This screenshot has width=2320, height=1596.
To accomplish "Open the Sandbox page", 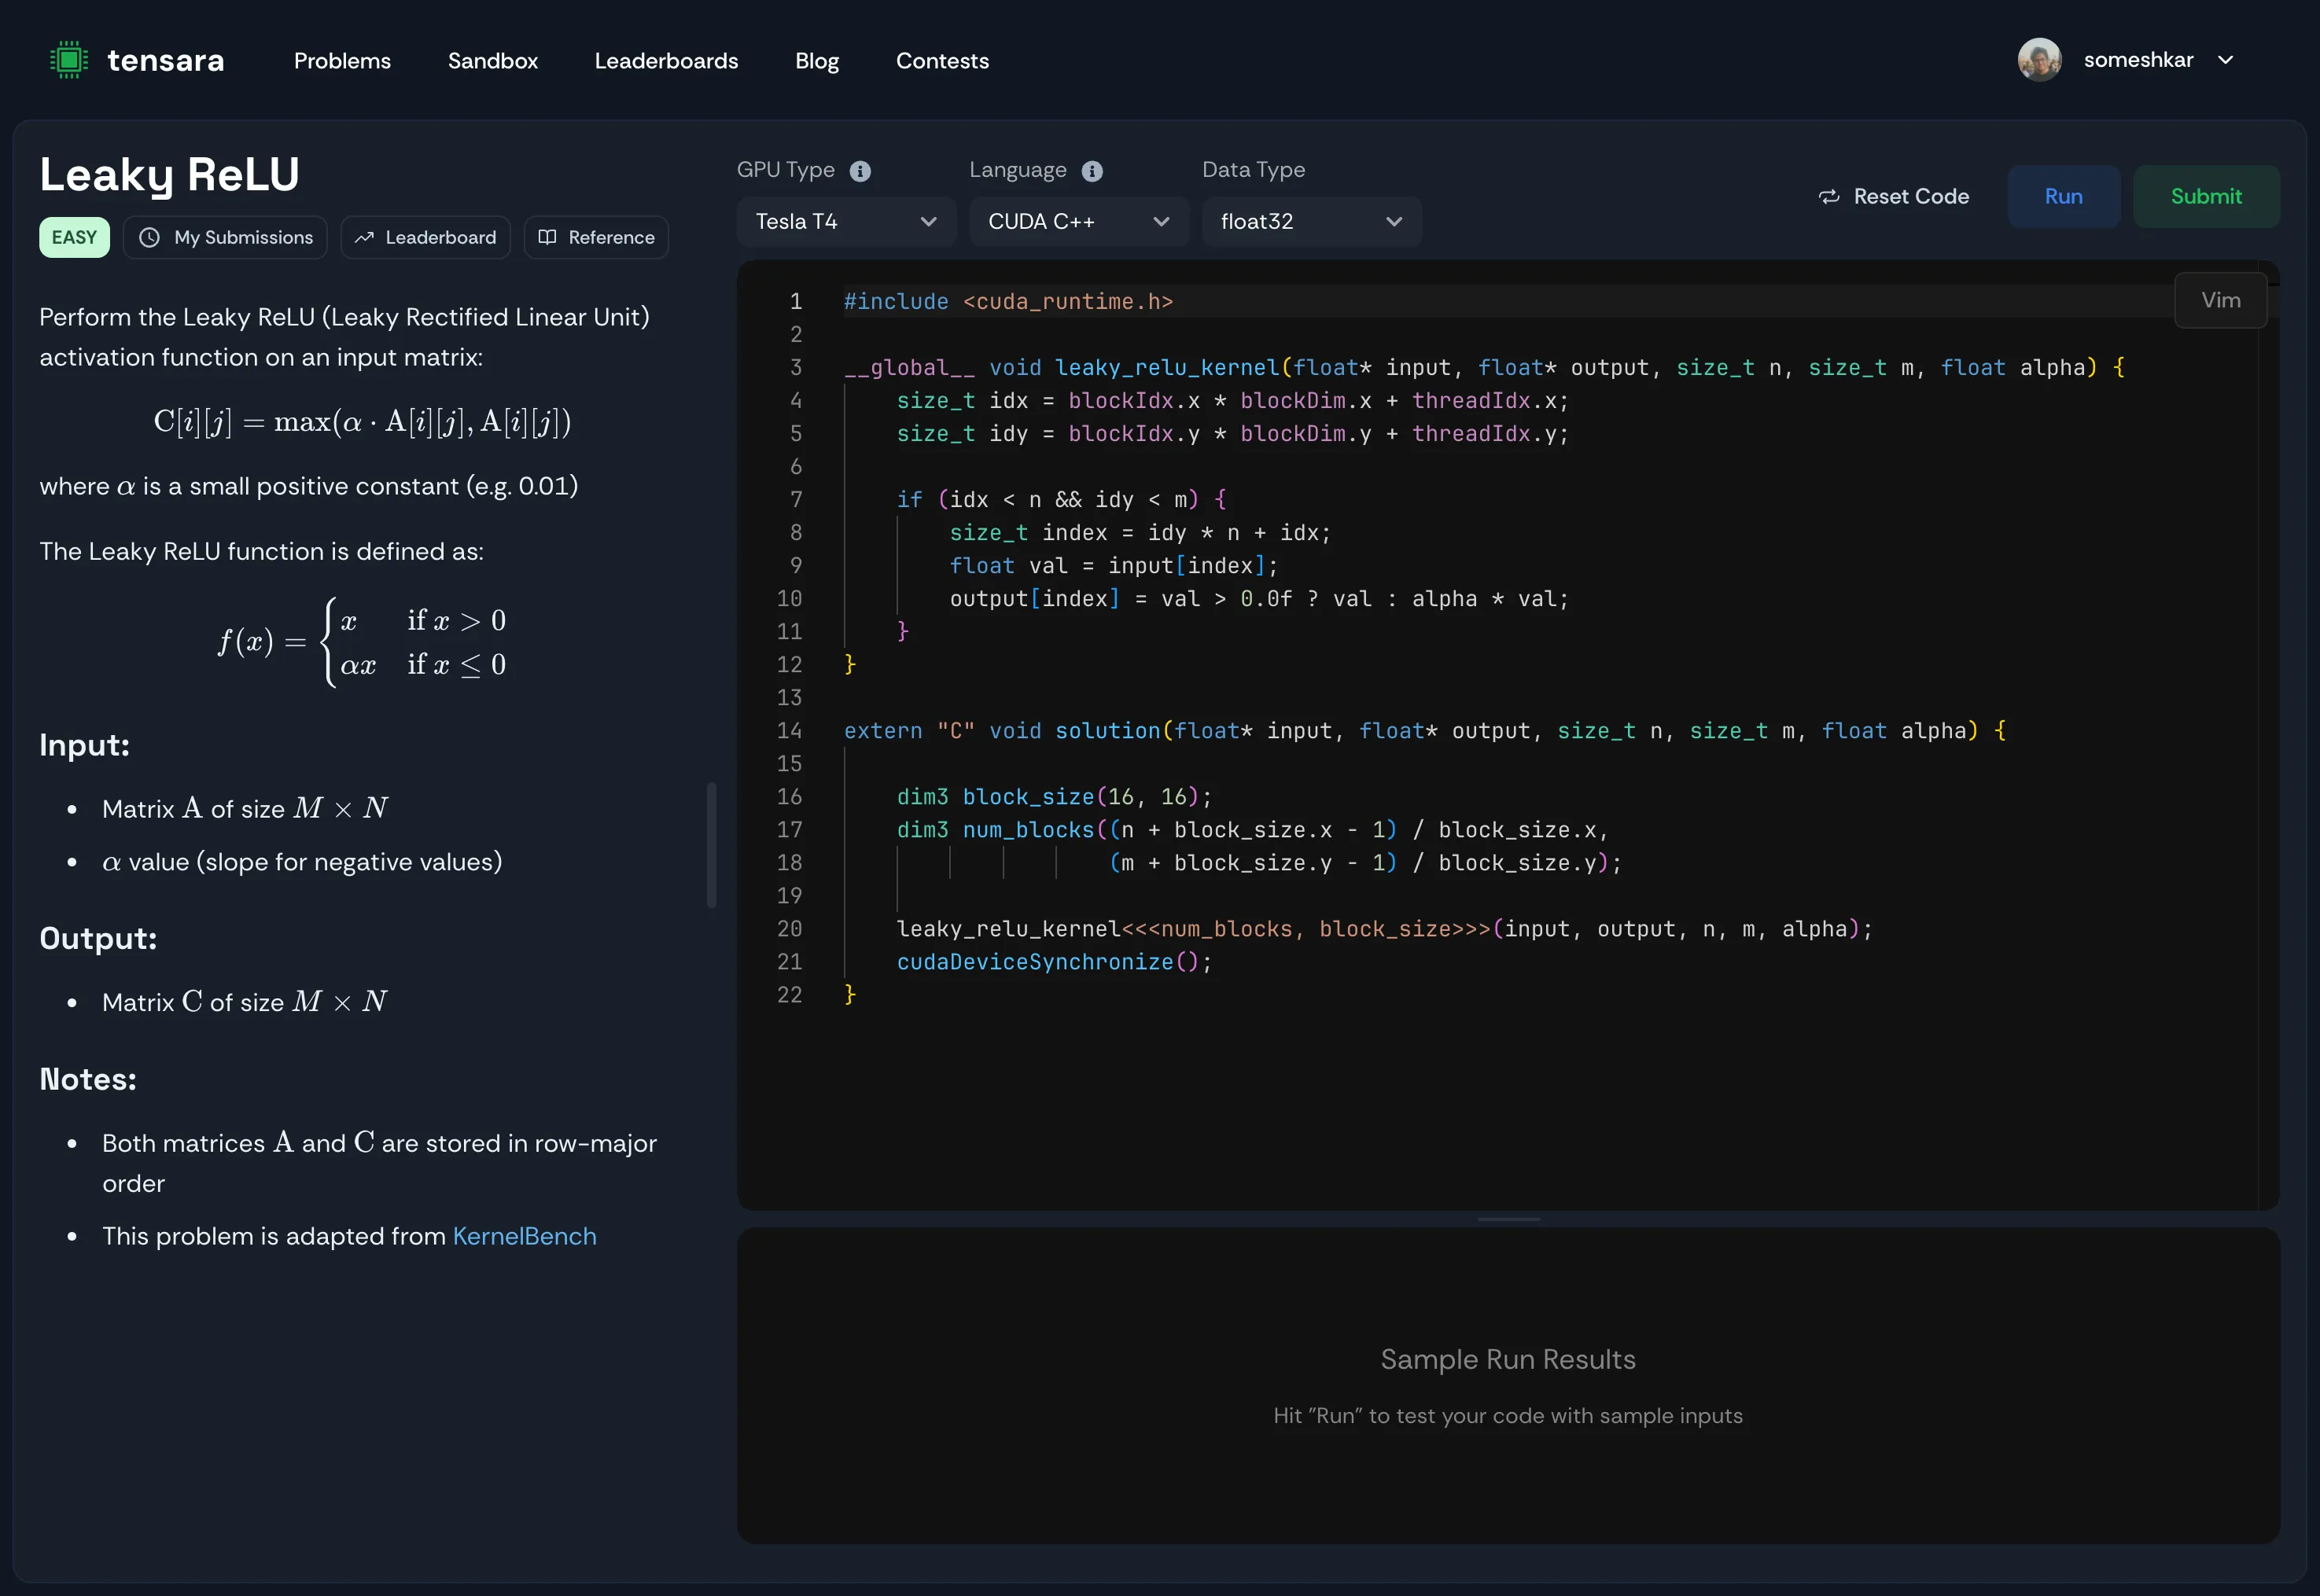I will point(493,61).
